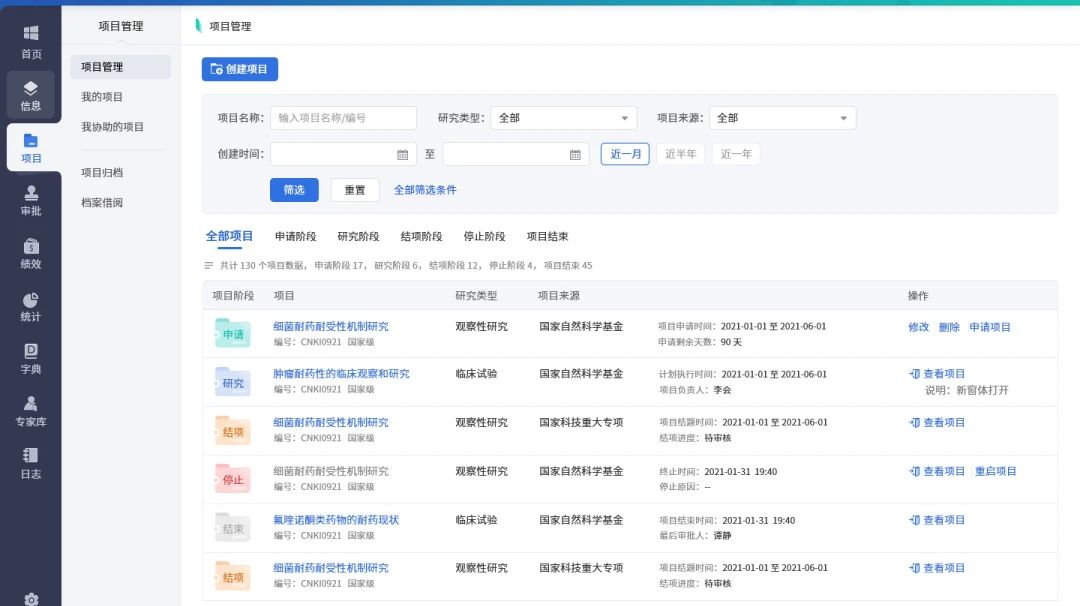Screen dimensions: 1080x606
Task: Click the 项目阶段 column header
Action: (233, 295)
